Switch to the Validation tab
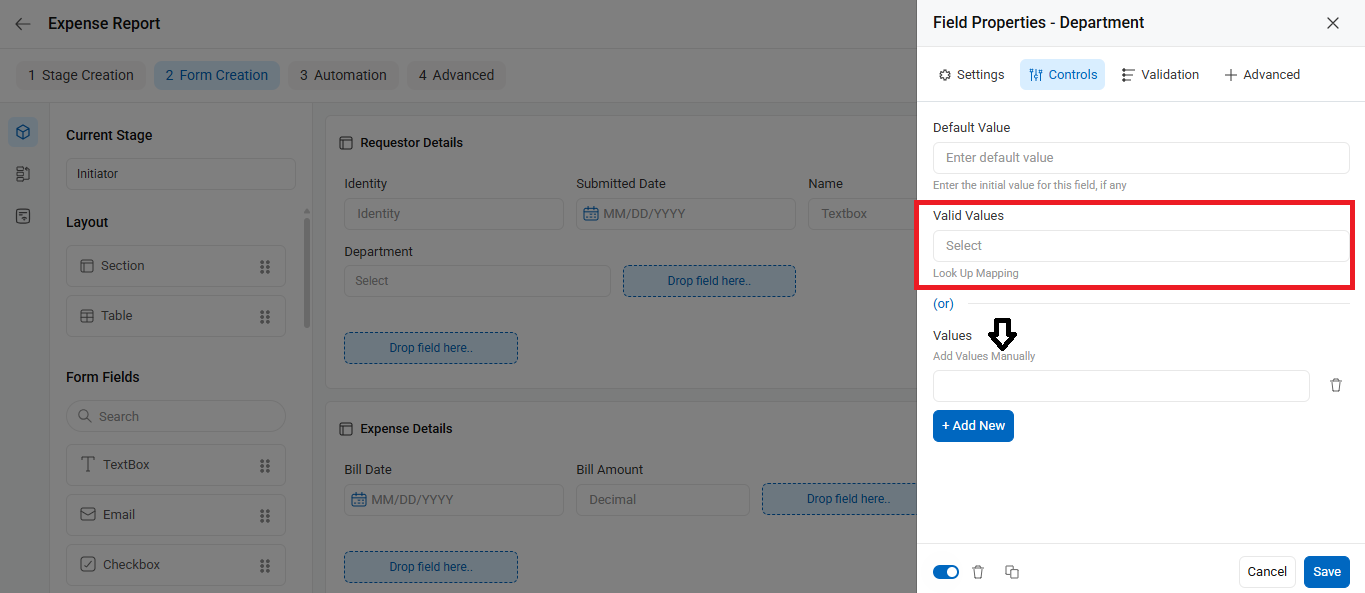1365x593 pixels. (1160, 75)
